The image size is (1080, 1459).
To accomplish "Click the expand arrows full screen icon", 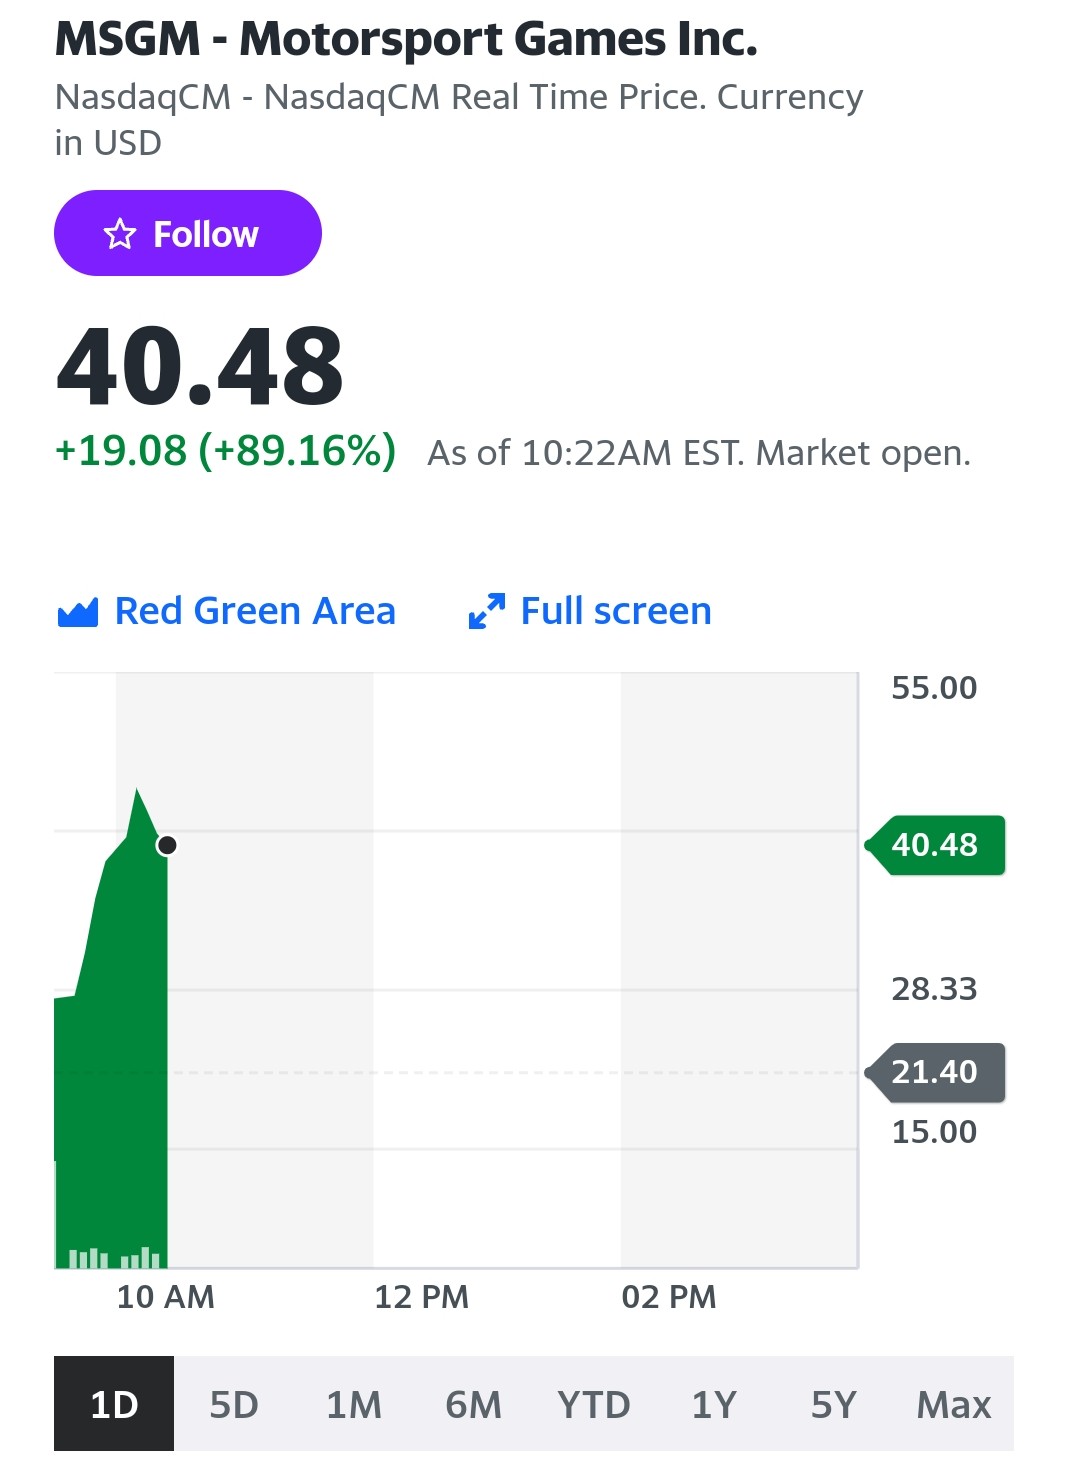I will [x=487, y=611].
